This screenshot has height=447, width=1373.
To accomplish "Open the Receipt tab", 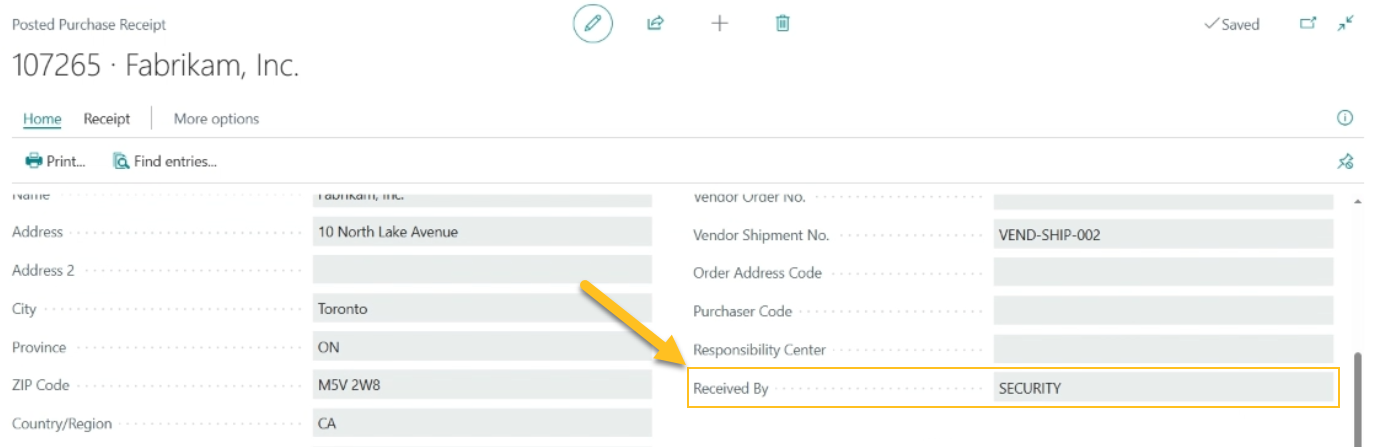I will coord(107,118).
